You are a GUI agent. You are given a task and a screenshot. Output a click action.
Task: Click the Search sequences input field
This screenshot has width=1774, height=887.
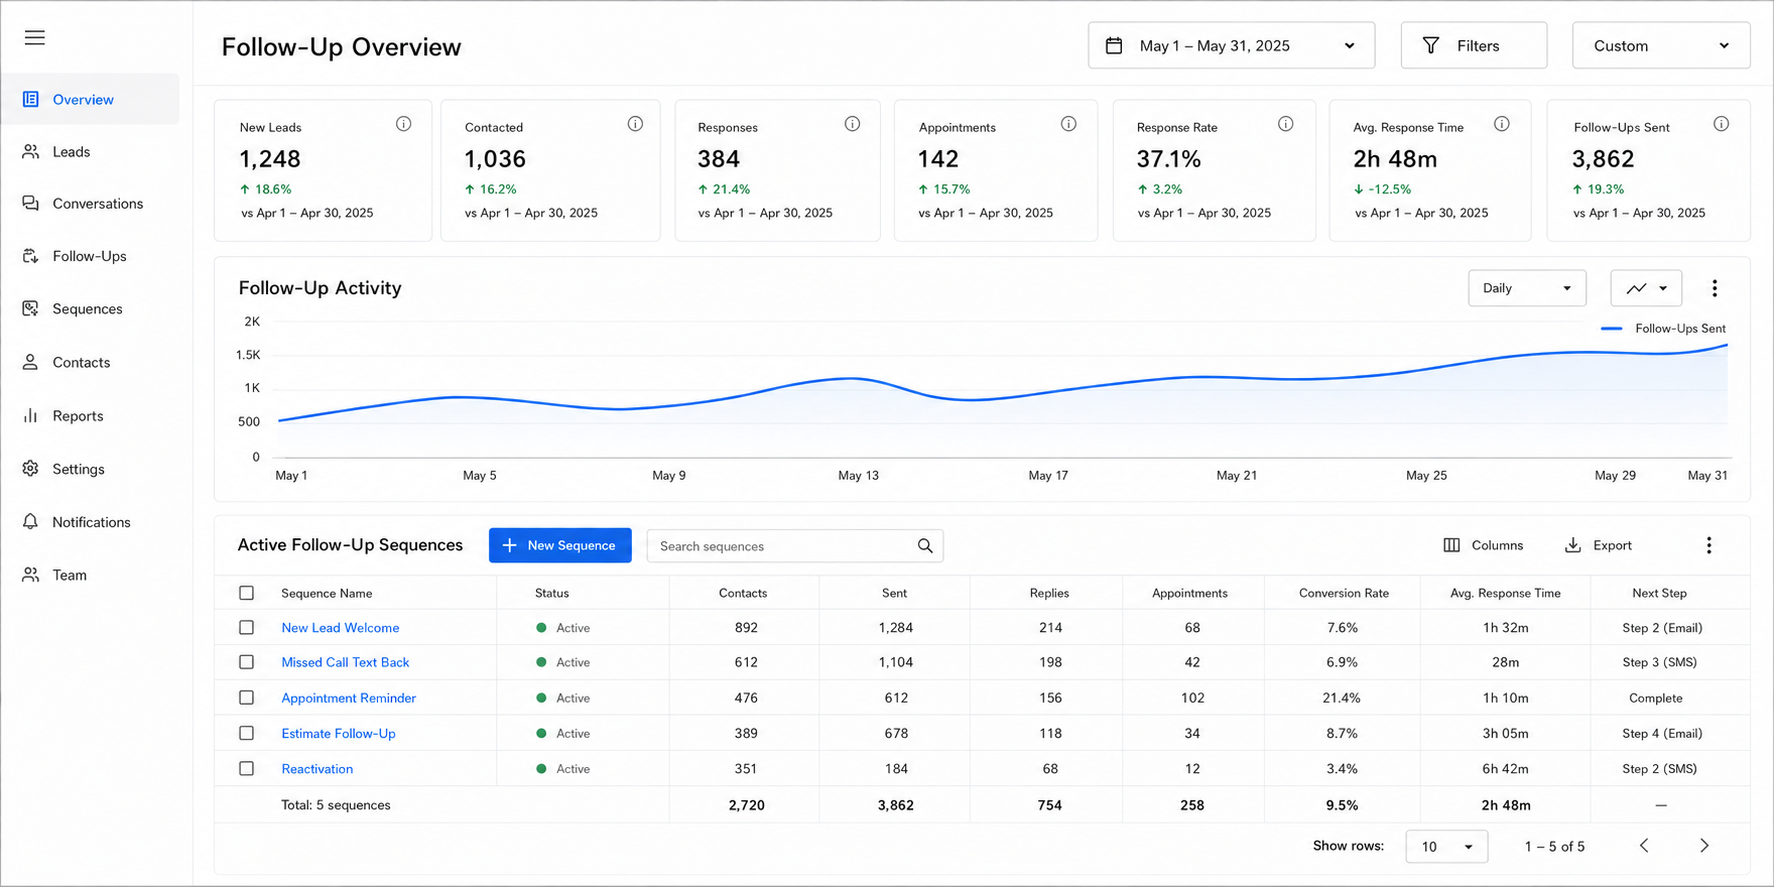click(x=795, y=546)
